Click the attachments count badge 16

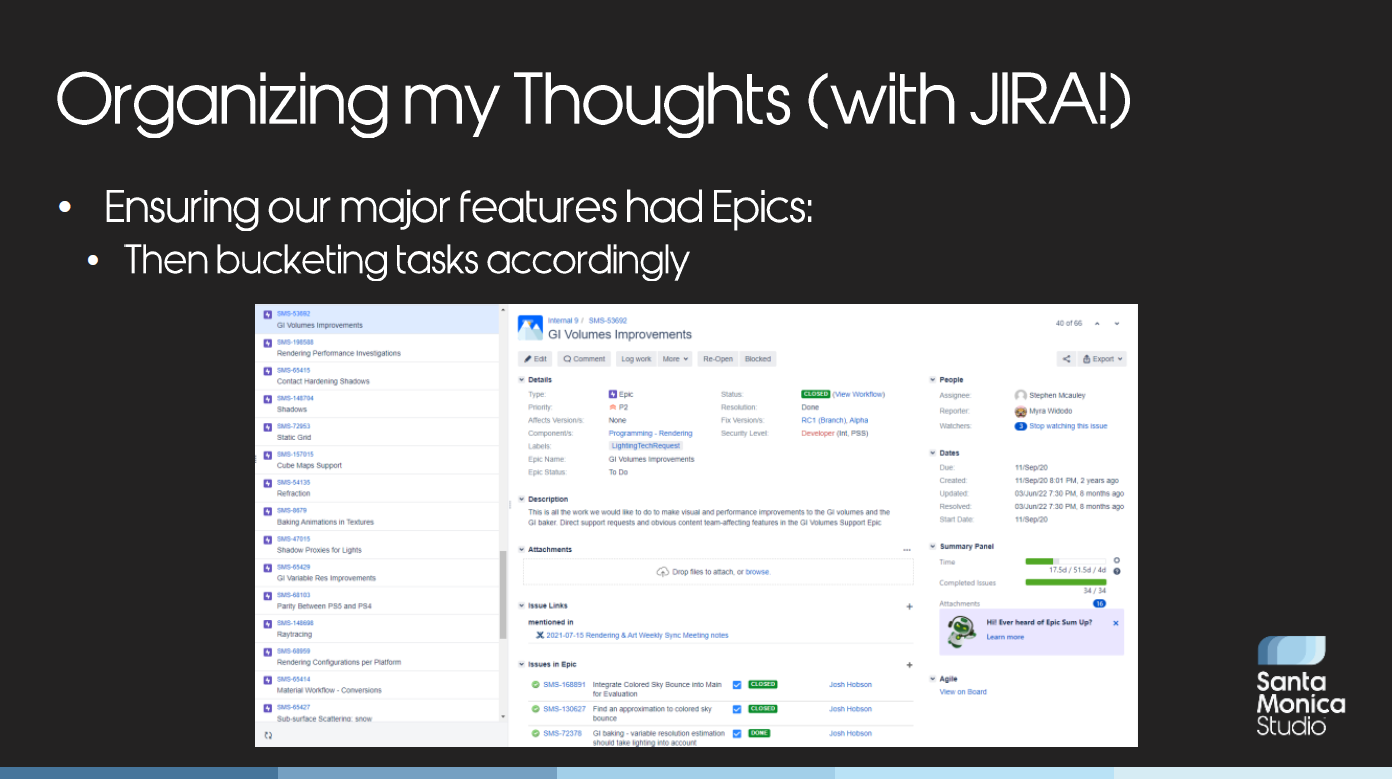(1099, 604)
